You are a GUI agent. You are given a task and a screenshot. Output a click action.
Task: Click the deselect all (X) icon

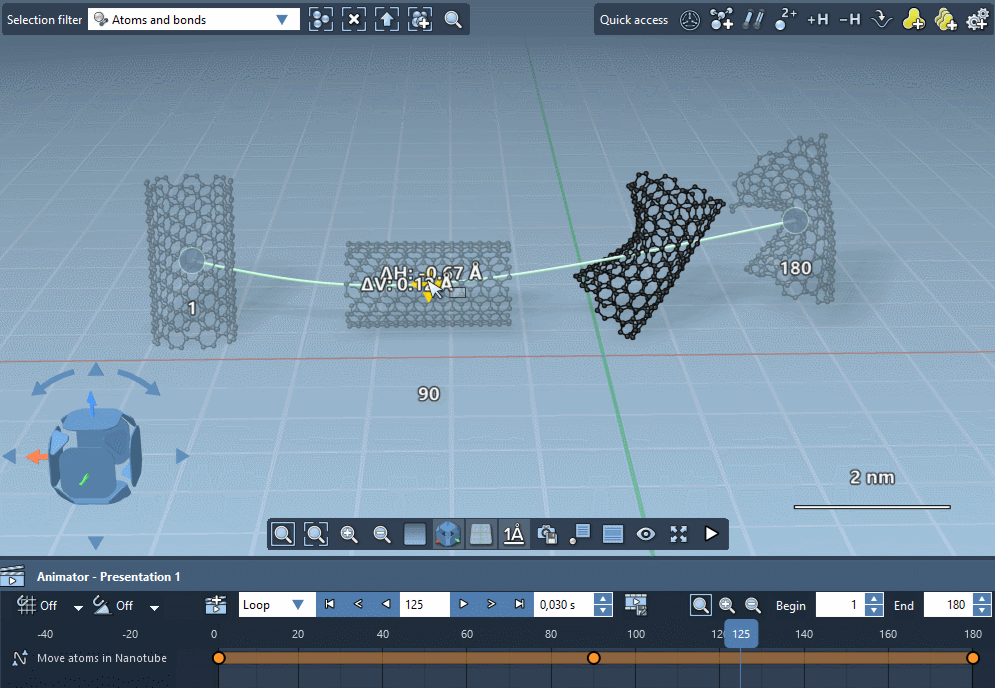click(354, 19)
